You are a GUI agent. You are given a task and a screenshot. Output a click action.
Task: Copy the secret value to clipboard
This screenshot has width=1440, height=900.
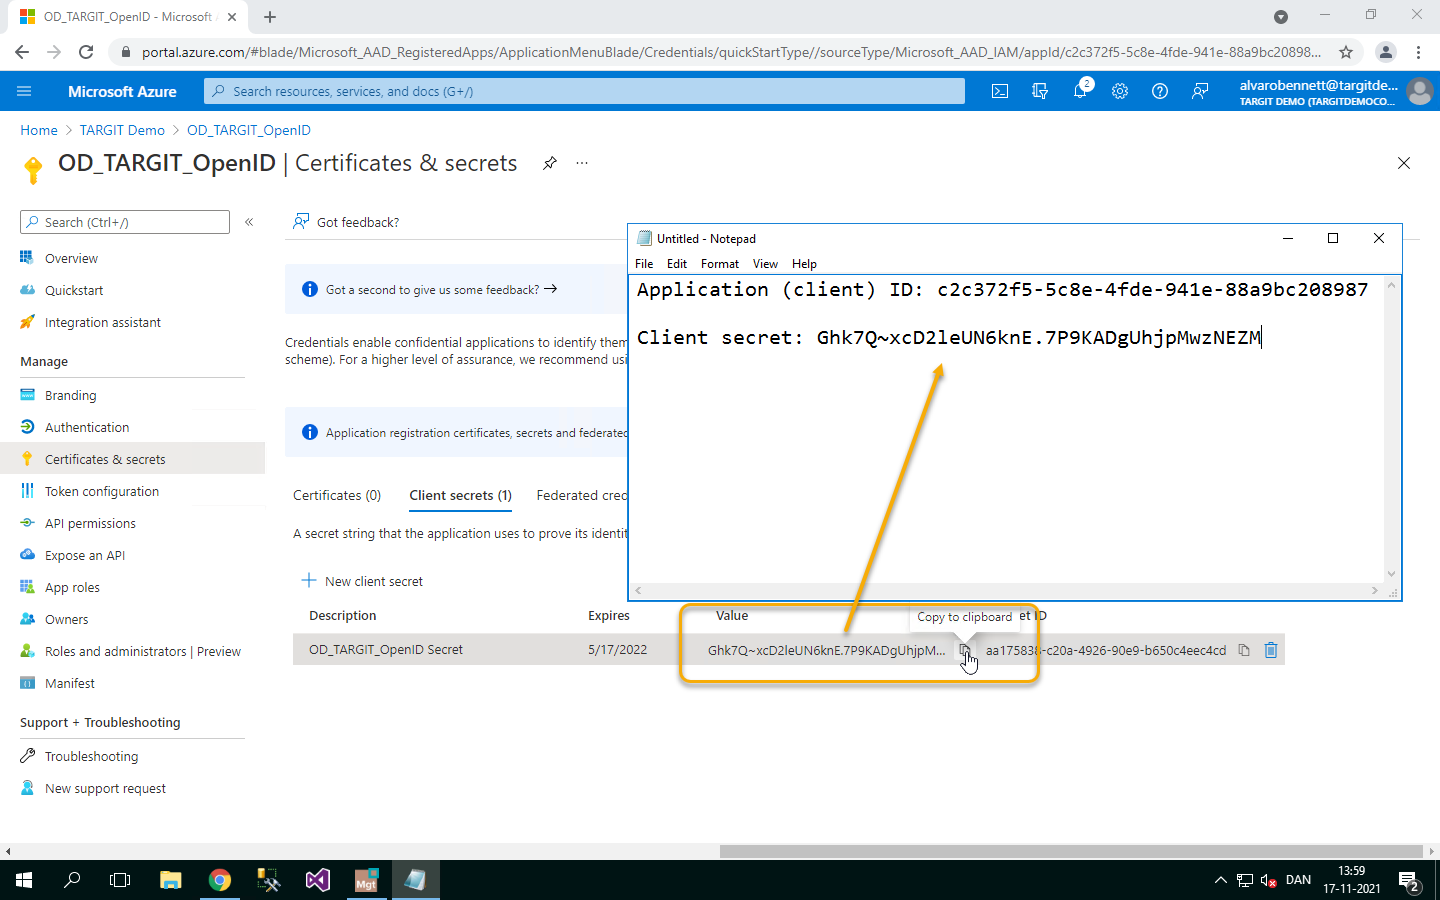[965, 650]
